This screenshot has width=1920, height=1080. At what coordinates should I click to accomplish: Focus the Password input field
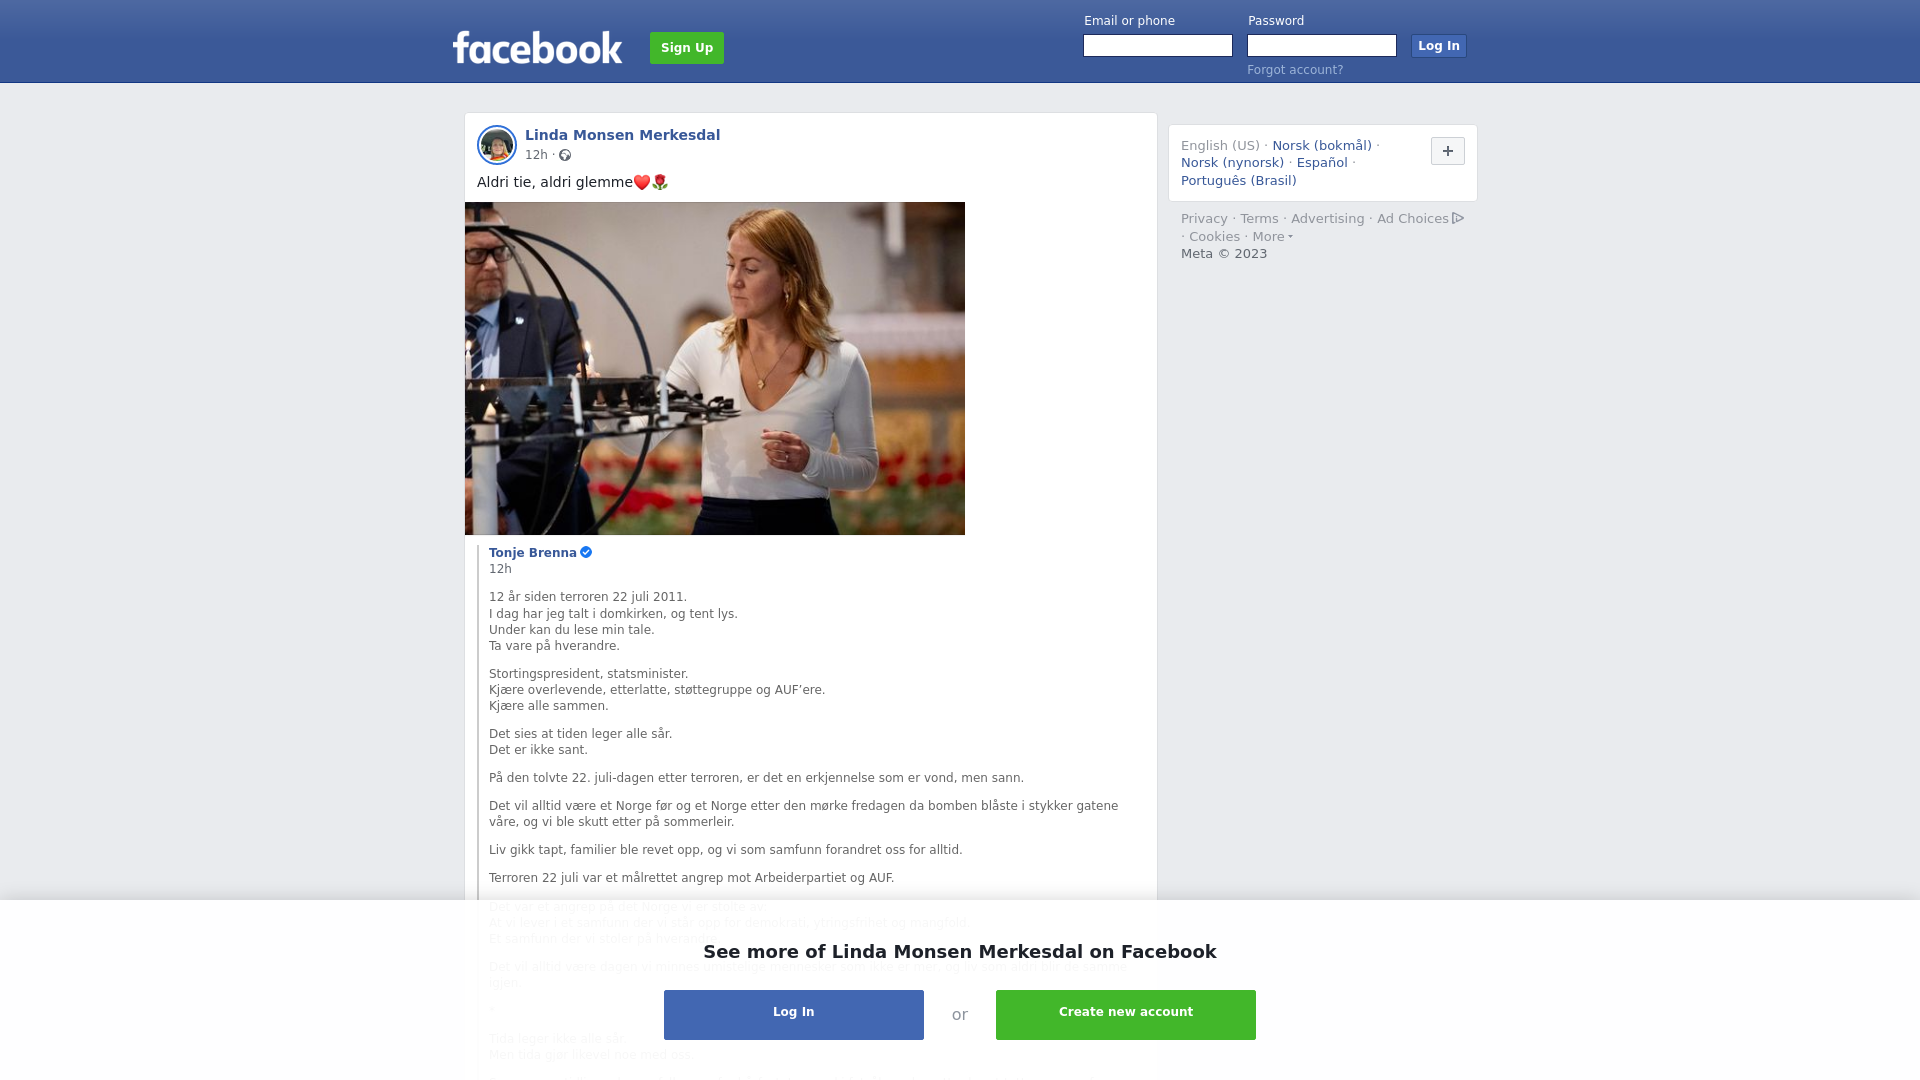[x=1322, y=46]
